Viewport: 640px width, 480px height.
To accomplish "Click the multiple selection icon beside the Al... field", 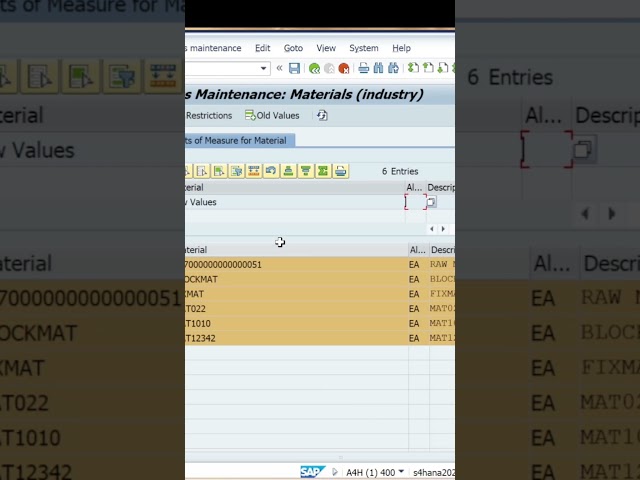I will (431, 202).
